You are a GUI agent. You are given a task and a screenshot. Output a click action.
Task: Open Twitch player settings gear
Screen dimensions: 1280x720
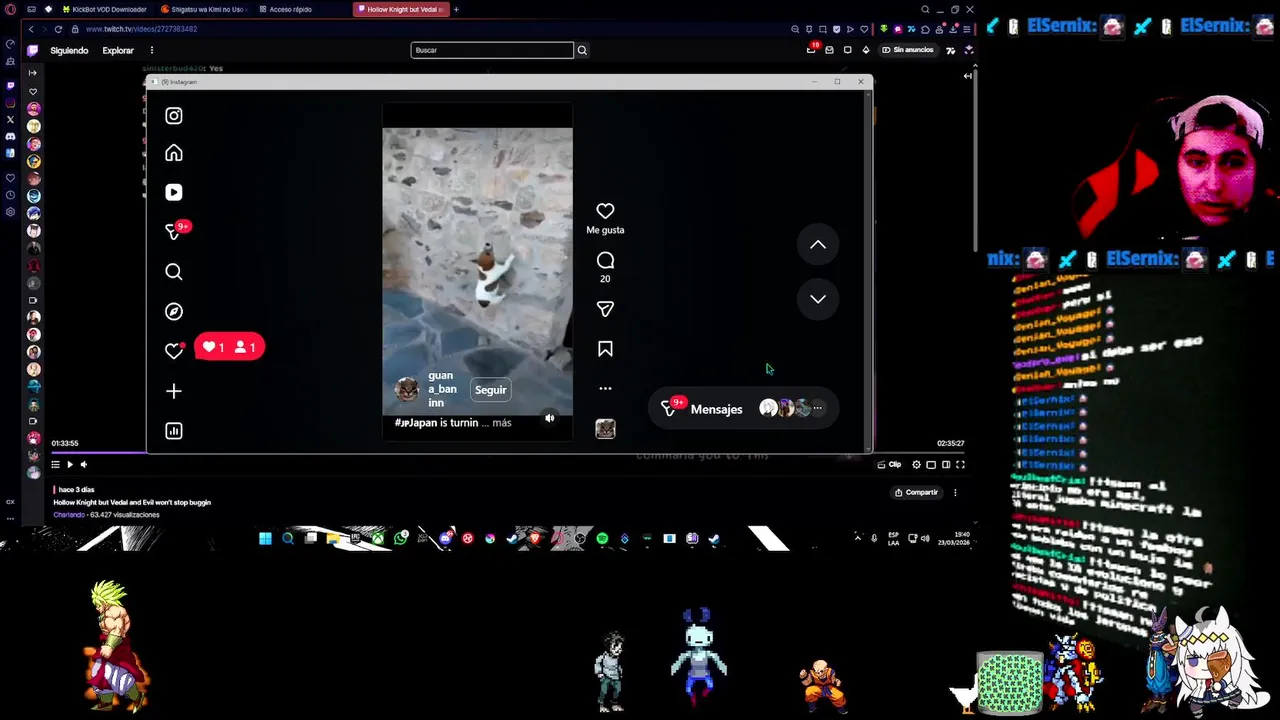tap(916, 464)
